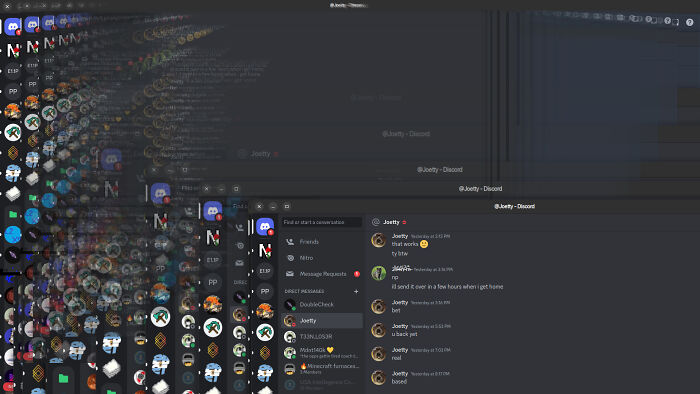Viewport: 700px width, 394px height.
Task: Click Joetty username above 'bet'
Action: coord(400,302)
